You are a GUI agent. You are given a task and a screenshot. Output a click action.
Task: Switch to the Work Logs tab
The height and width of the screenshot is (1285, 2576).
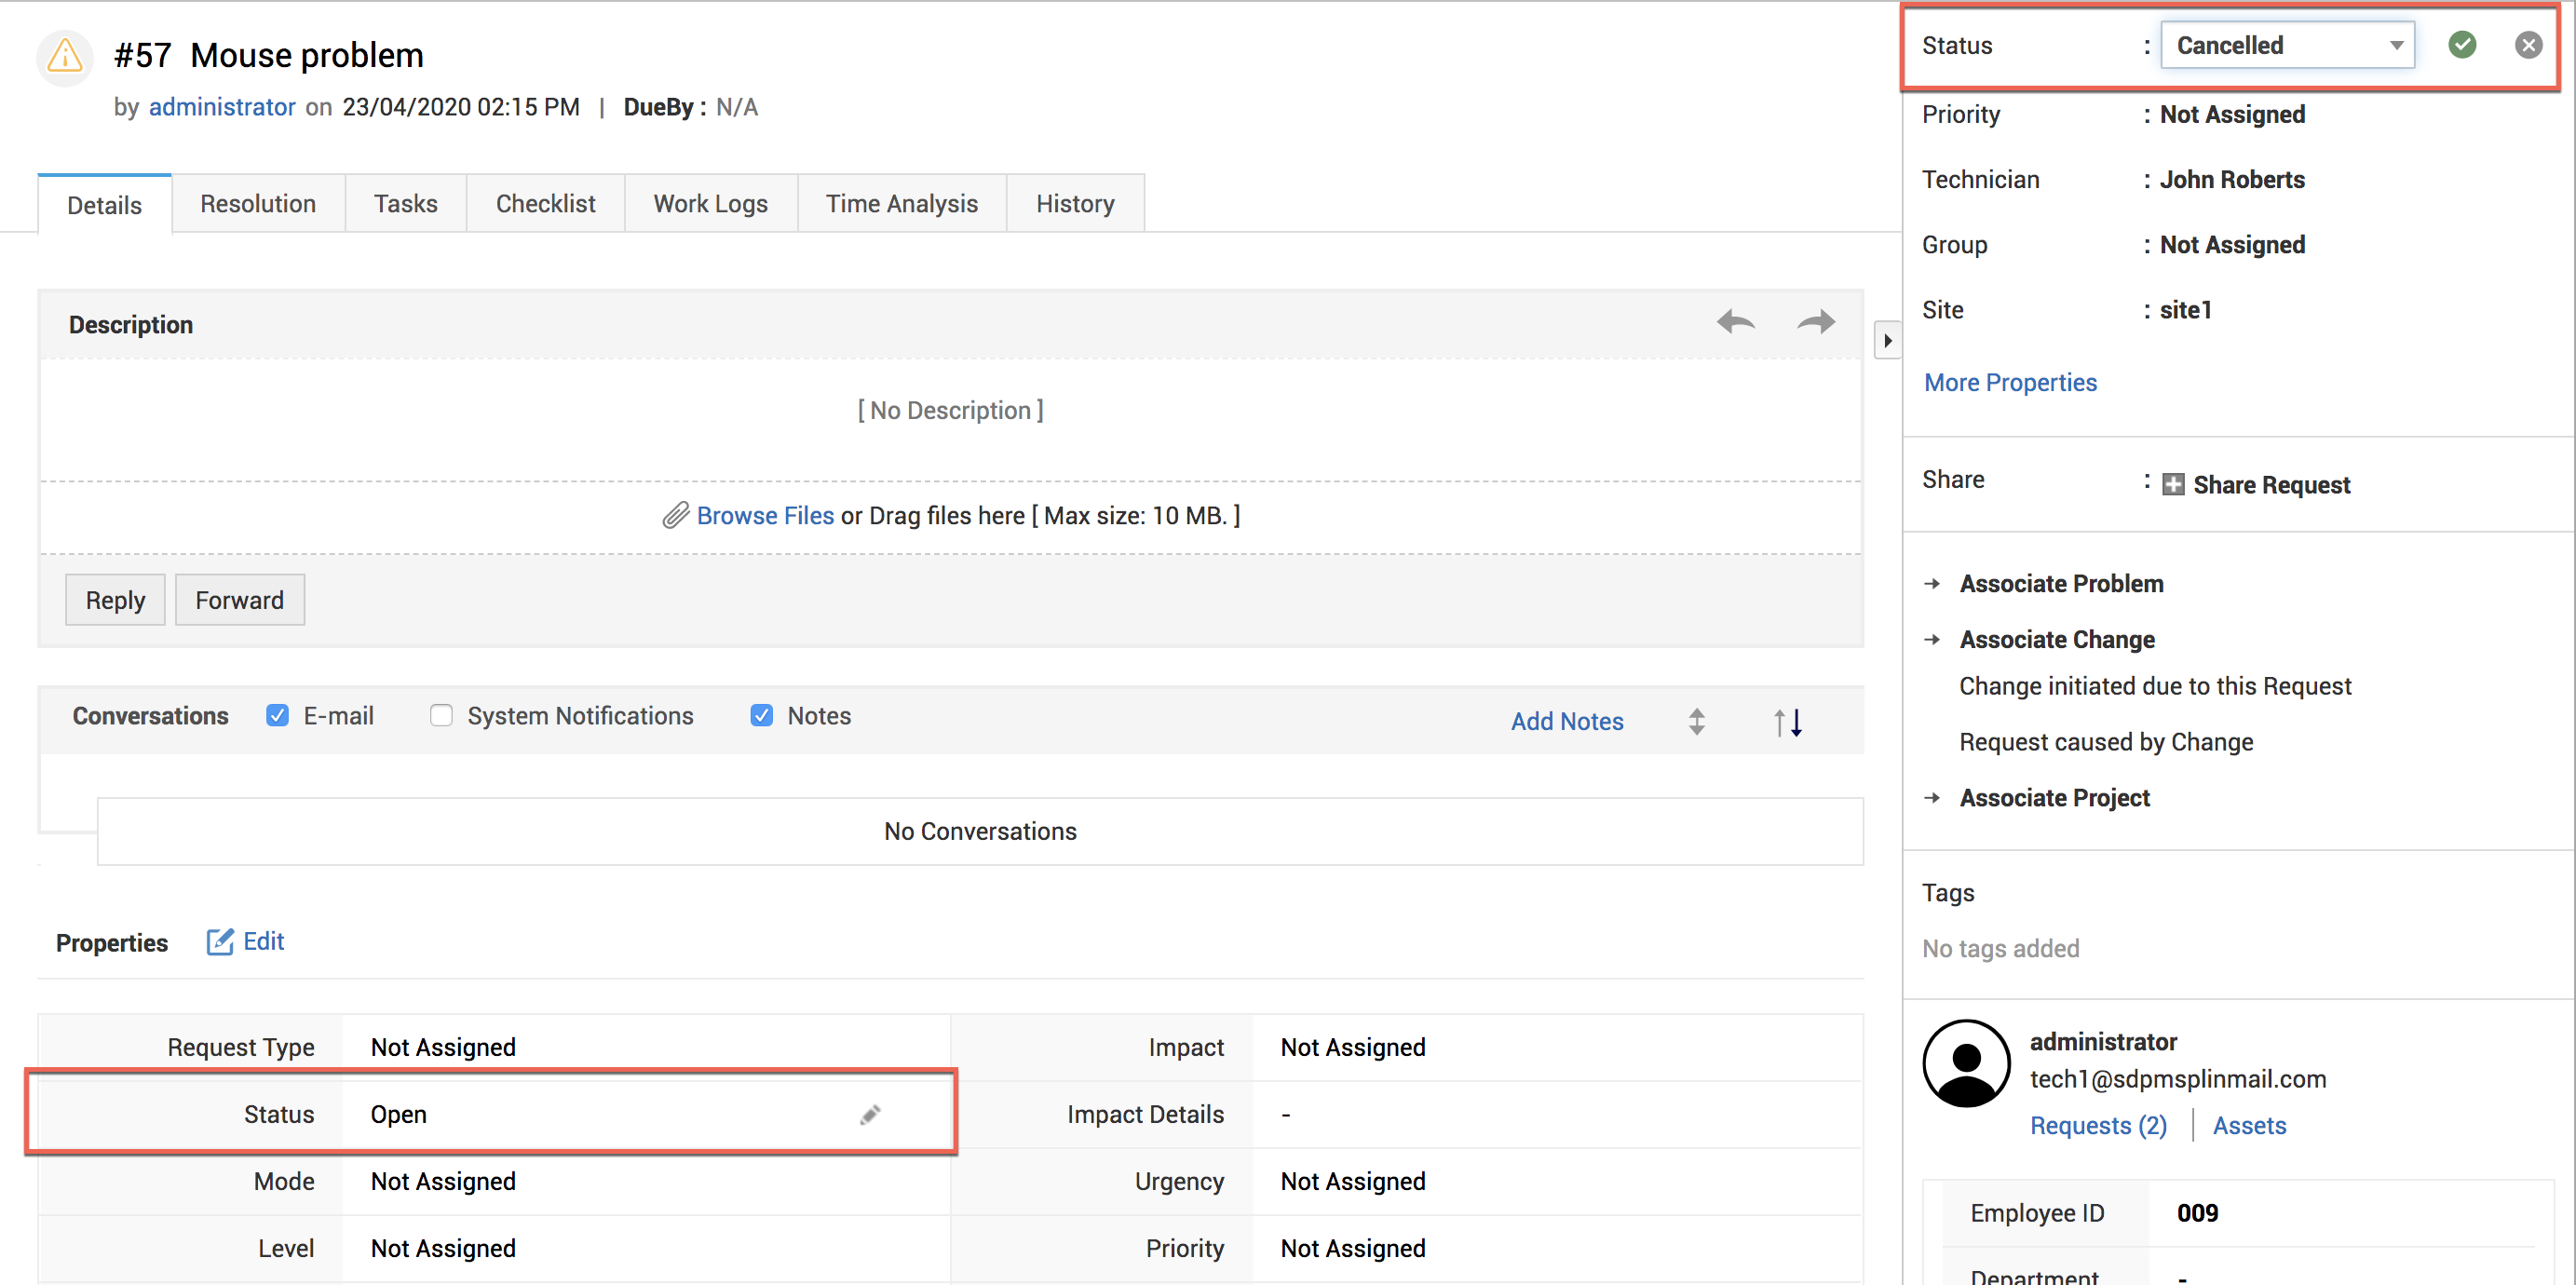710,203
